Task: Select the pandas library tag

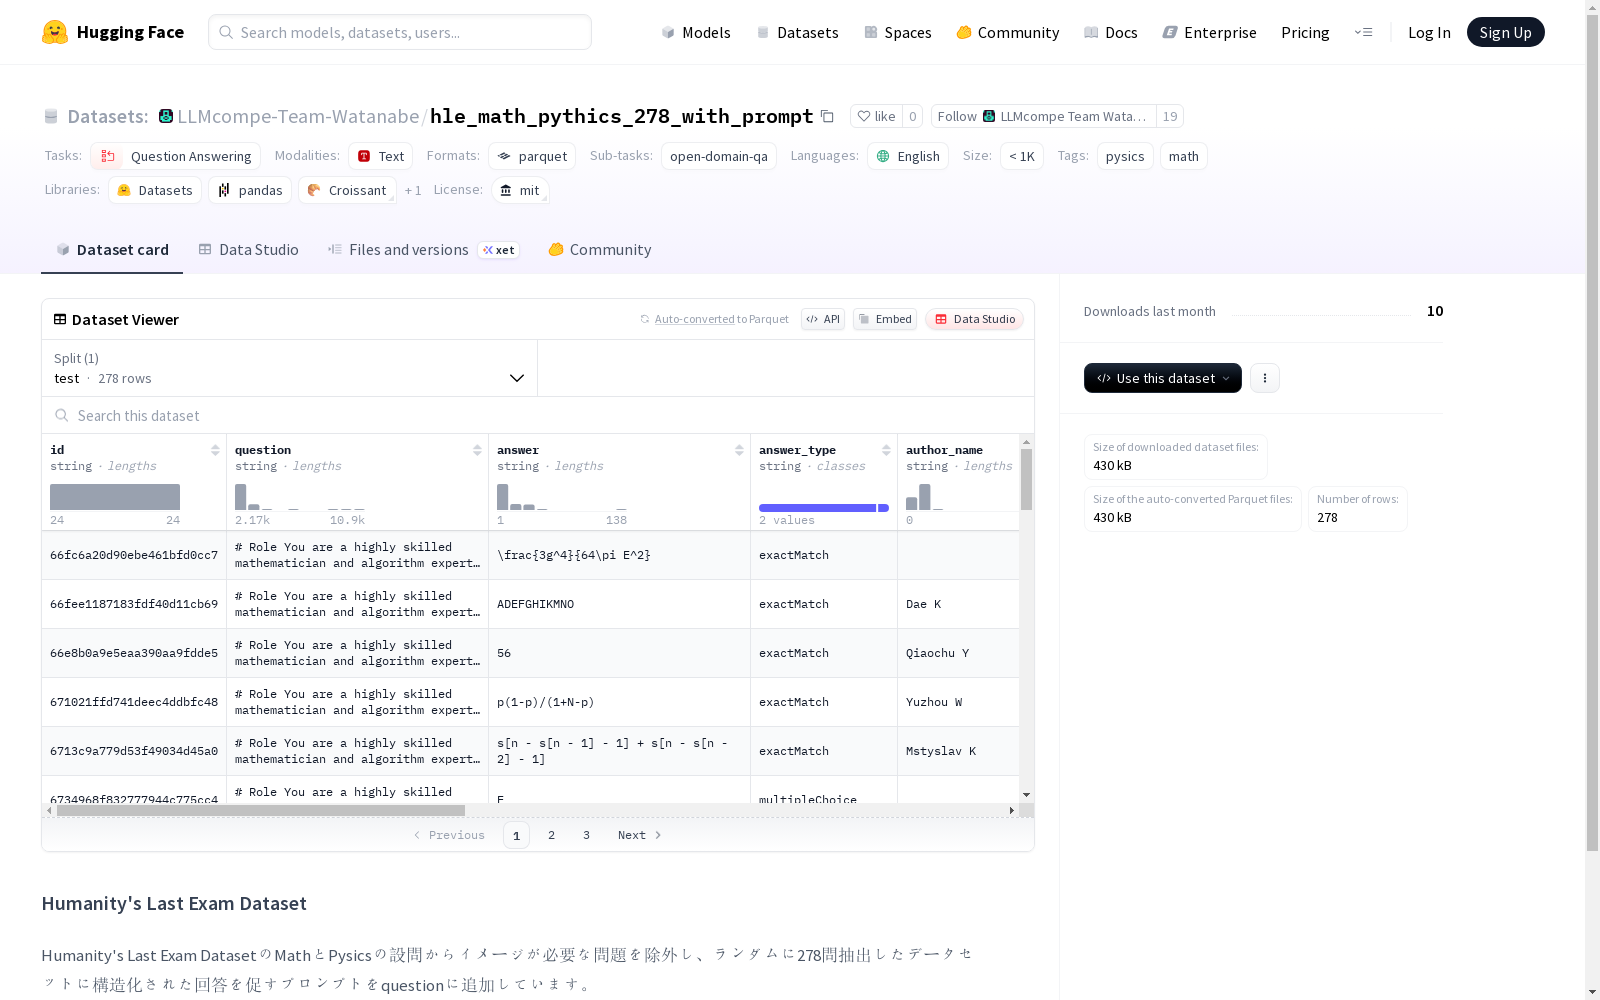Action: (x=250, y=190)
